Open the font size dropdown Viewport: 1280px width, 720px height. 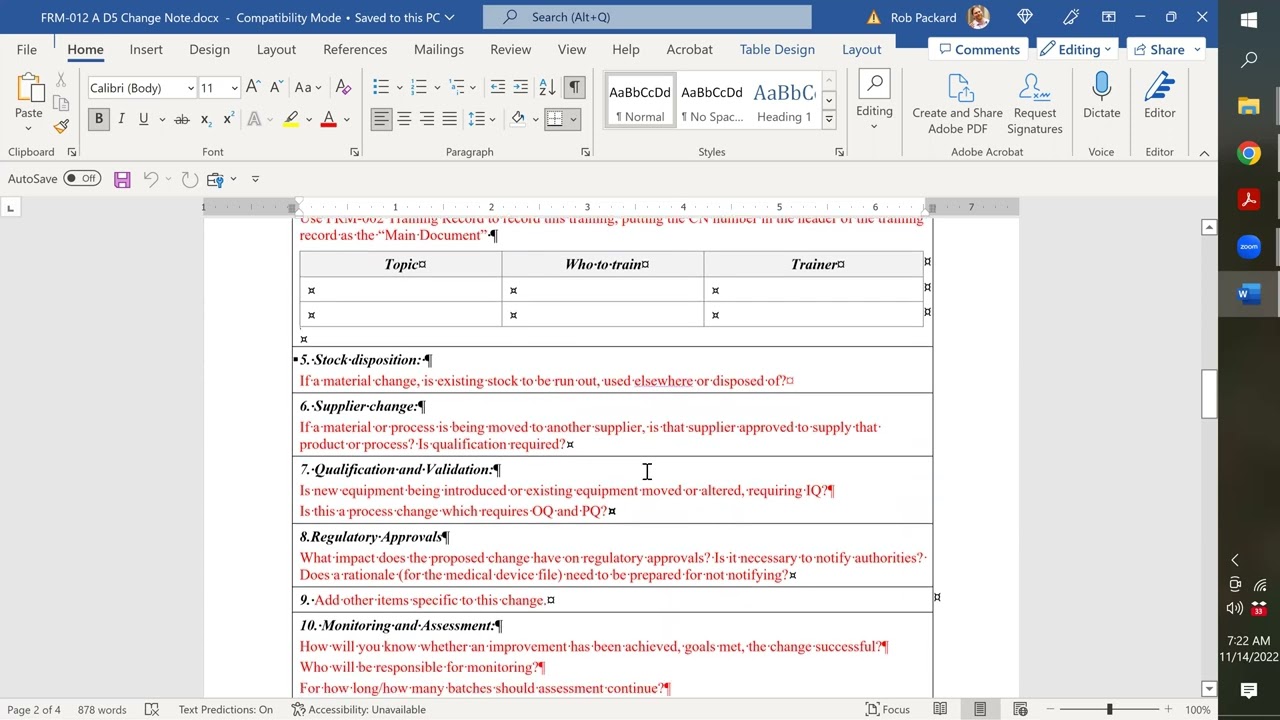[234, 88]
